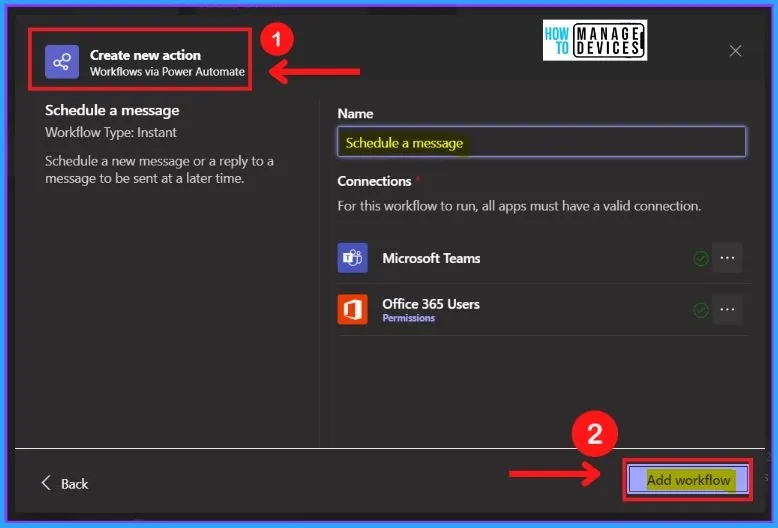The image size is (778, 528).
Task: Click the workflow description paragraph
Action: [159, 170]
